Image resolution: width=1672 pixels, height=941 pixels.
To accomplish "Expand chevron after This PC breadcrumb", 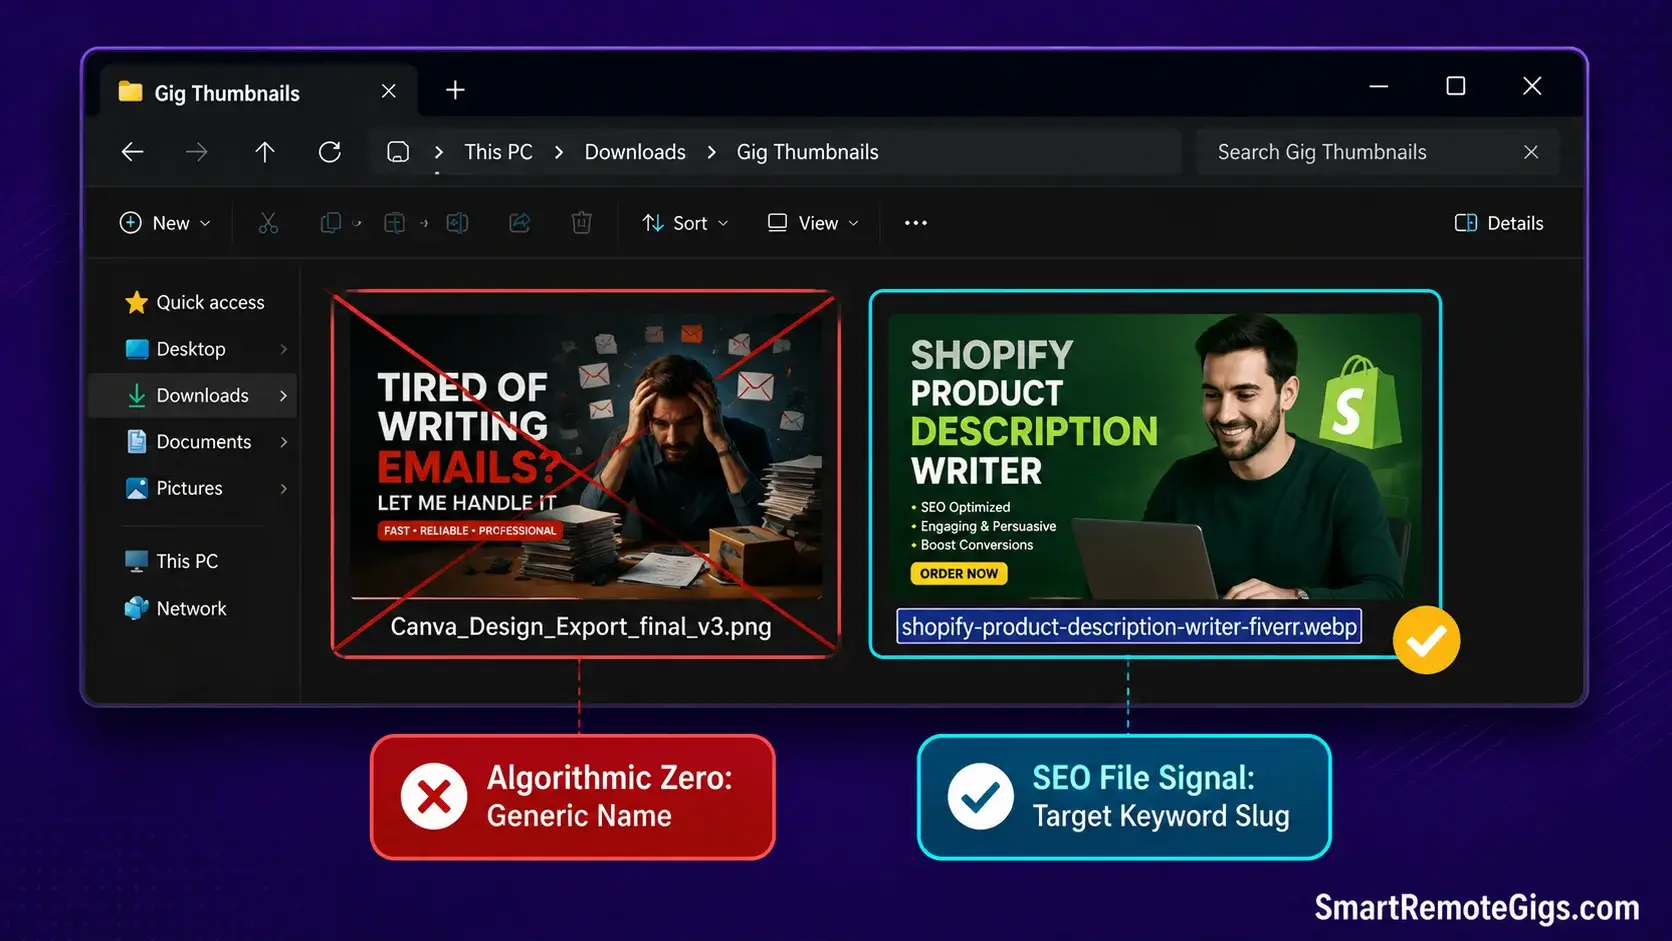I will point(559,152).
